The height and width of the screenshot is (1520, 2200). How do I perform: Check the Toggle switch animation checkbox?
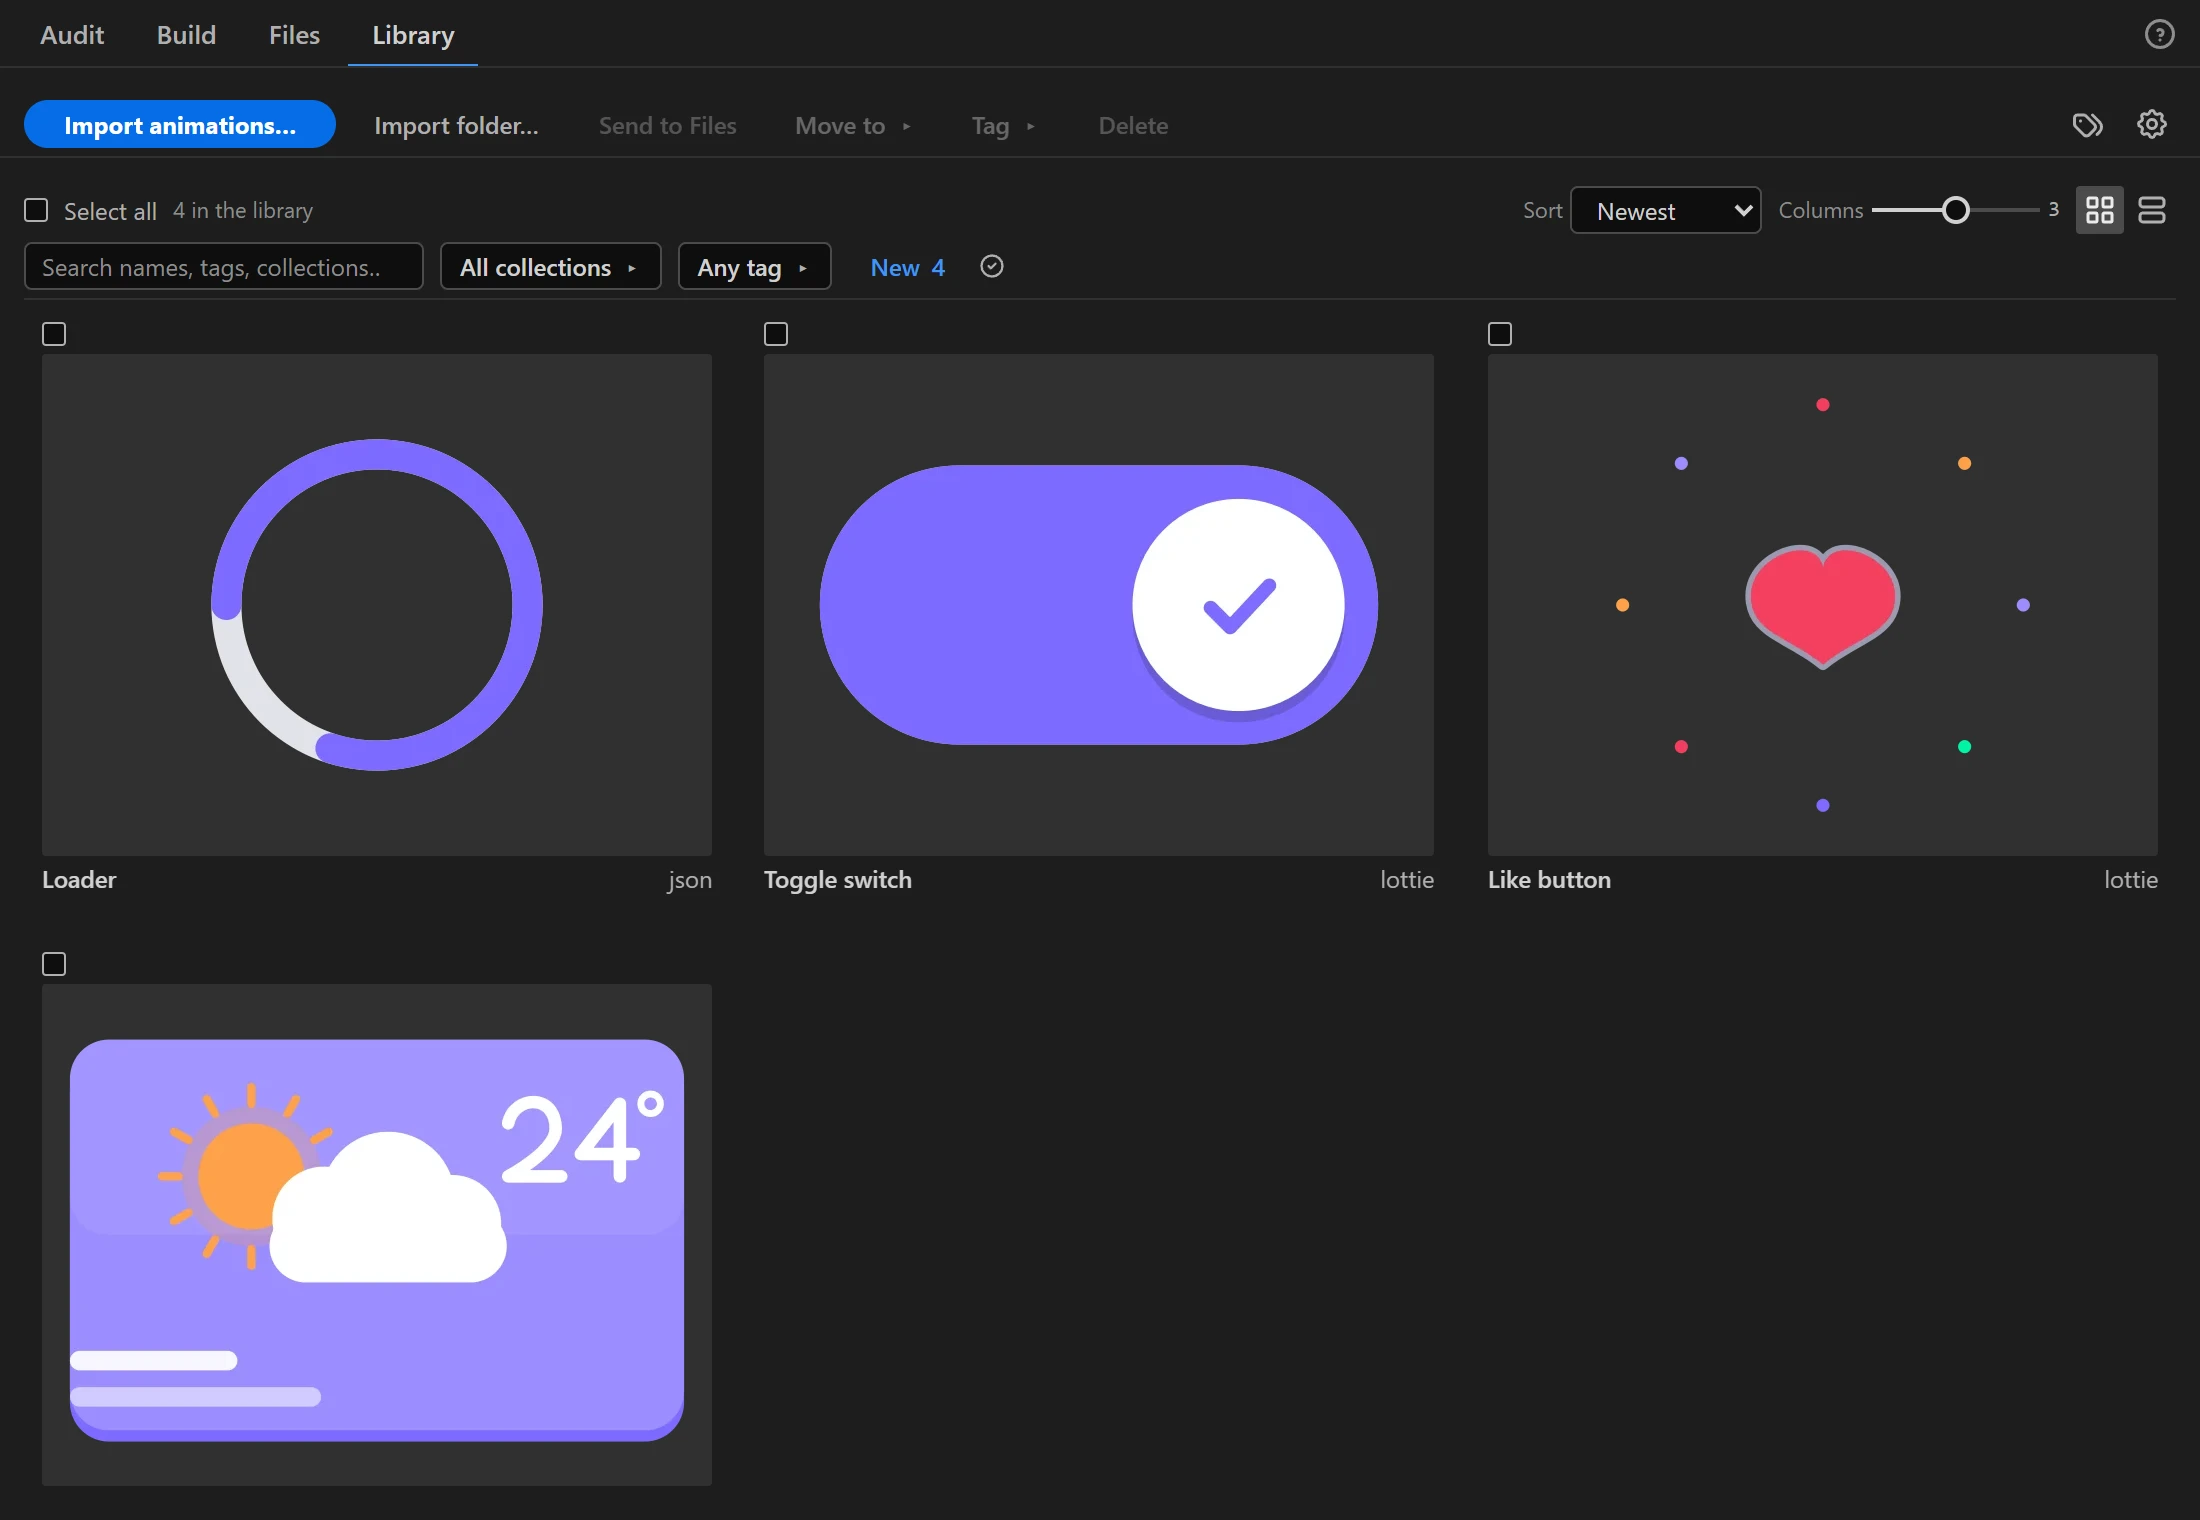point(776,334)
